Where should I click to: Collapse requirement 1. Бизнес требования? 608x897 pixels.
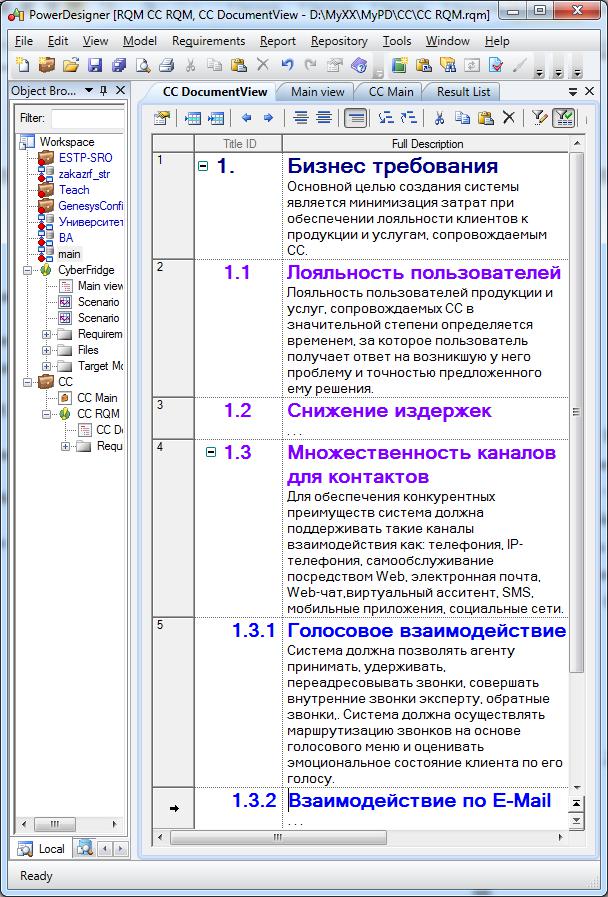202,166
